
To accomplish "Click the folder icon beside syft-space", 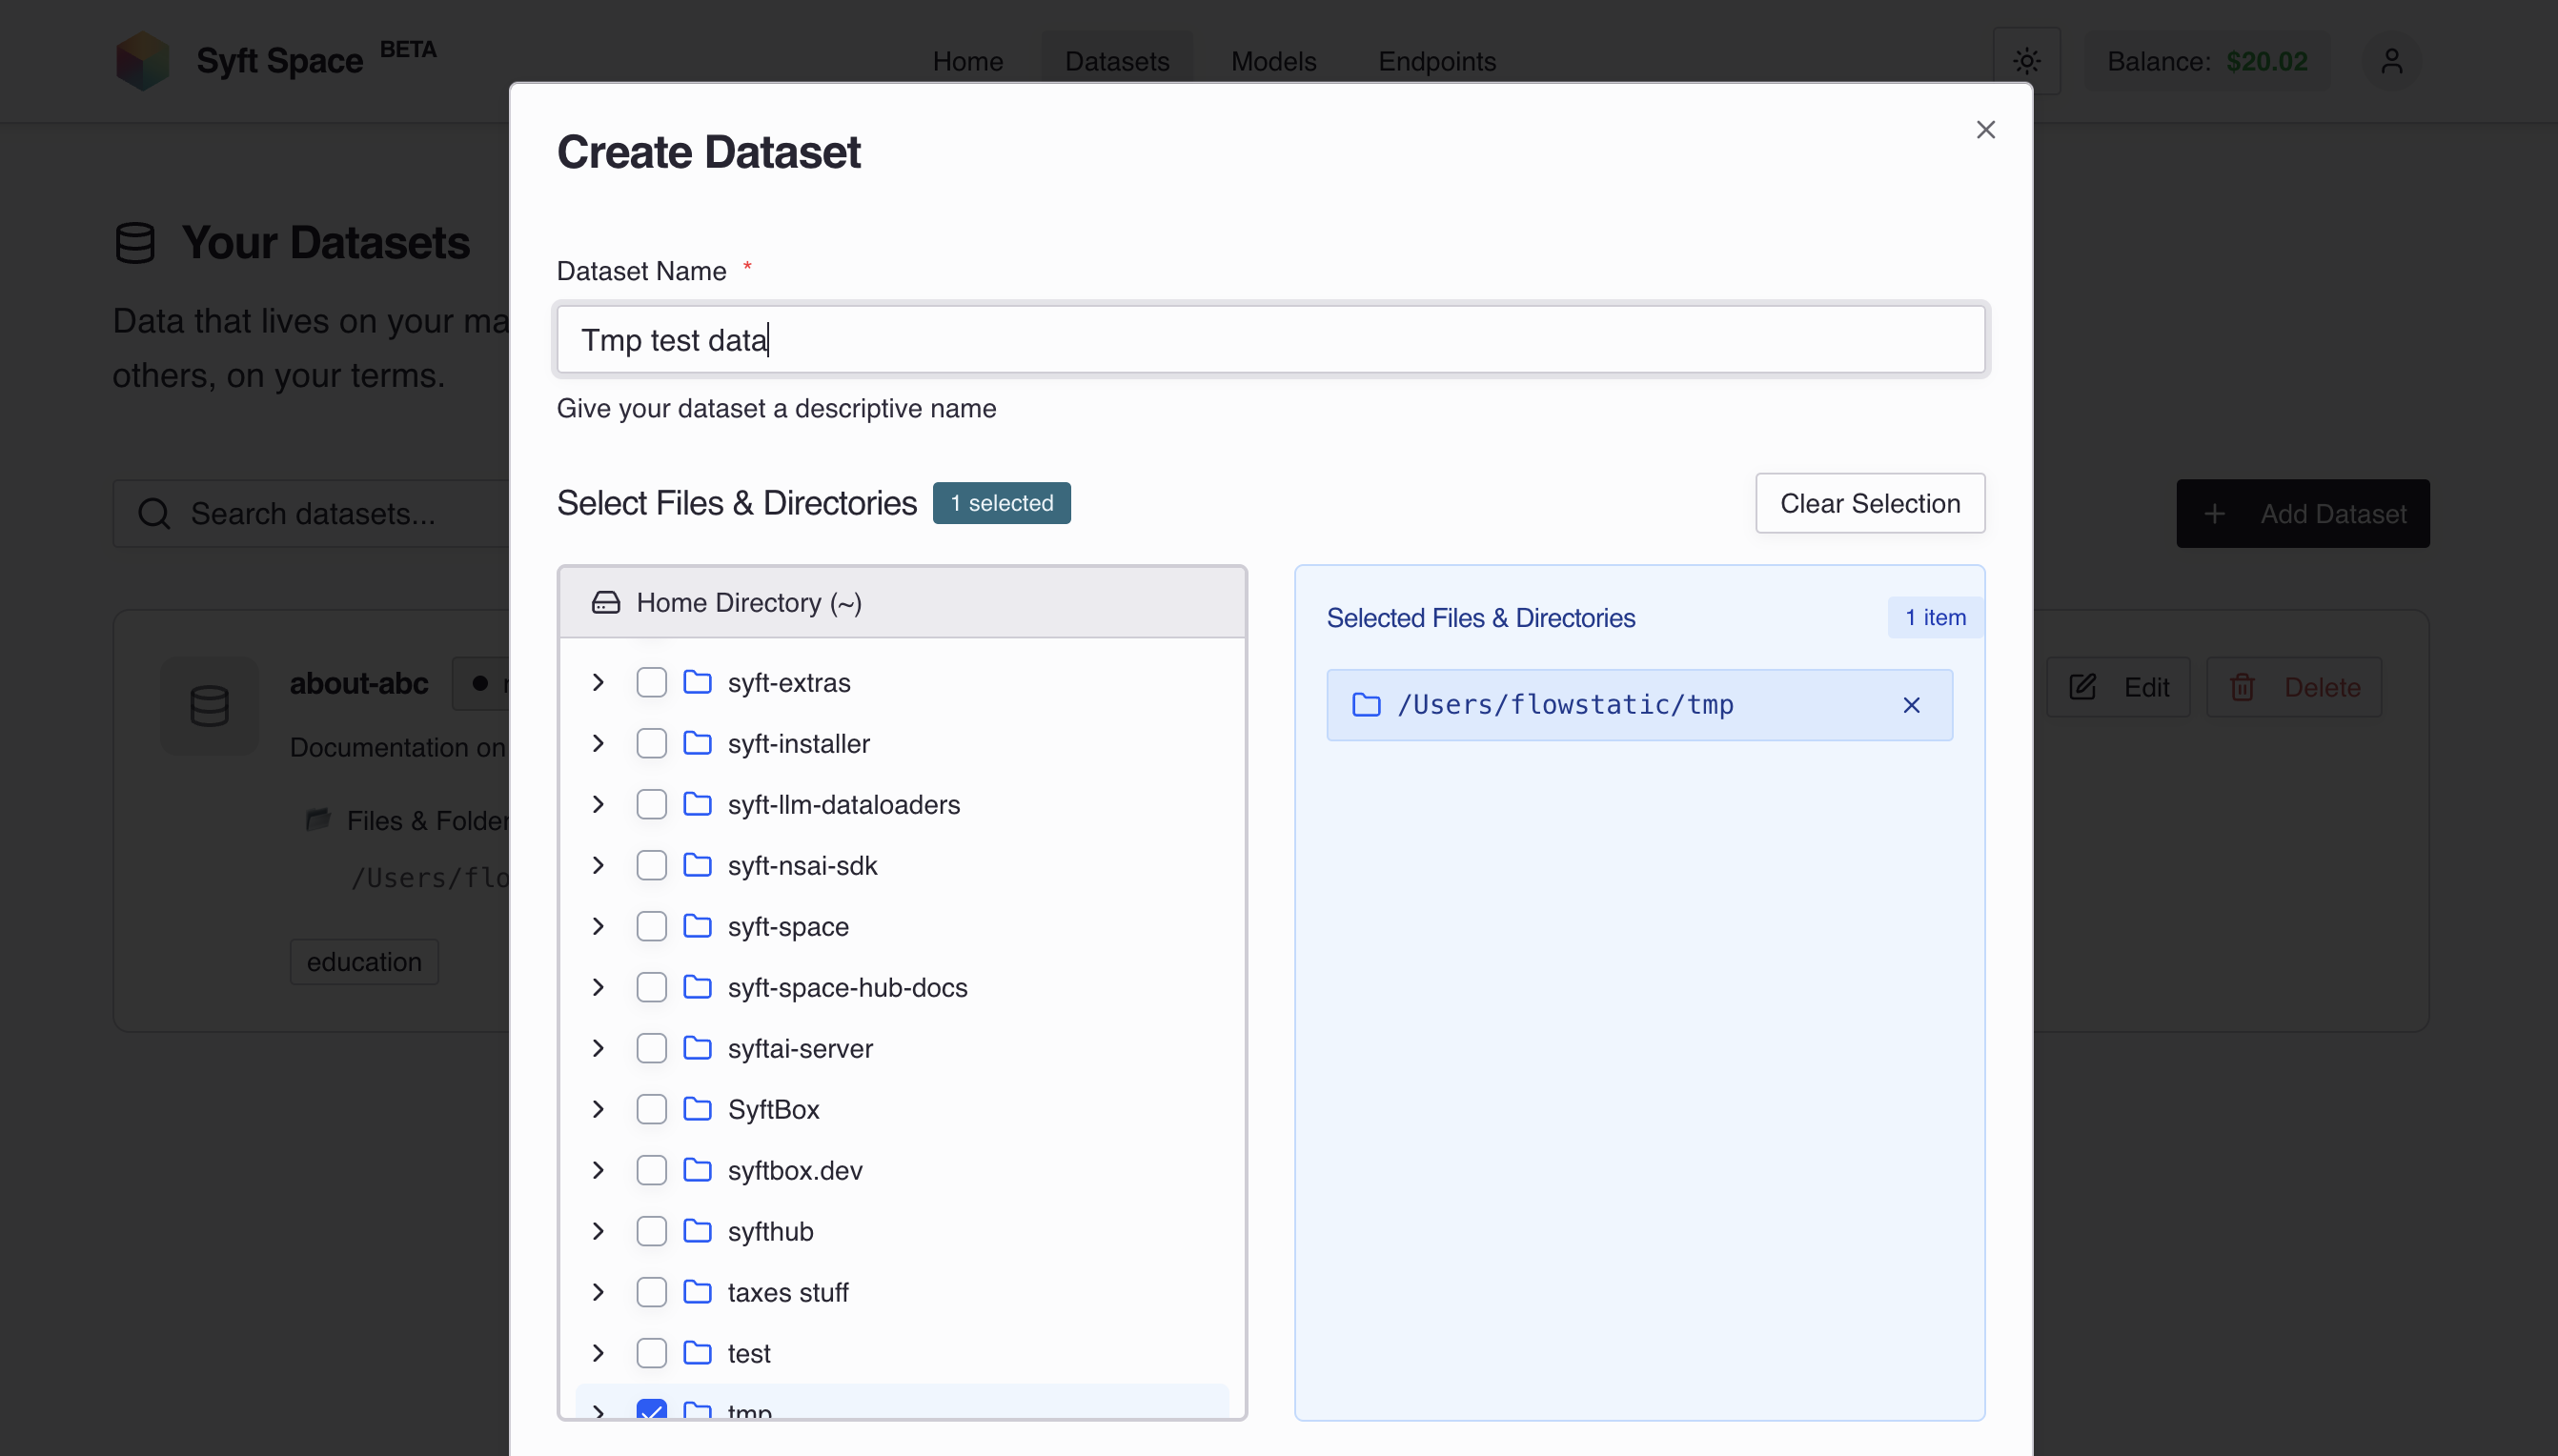I will (697, 926).
